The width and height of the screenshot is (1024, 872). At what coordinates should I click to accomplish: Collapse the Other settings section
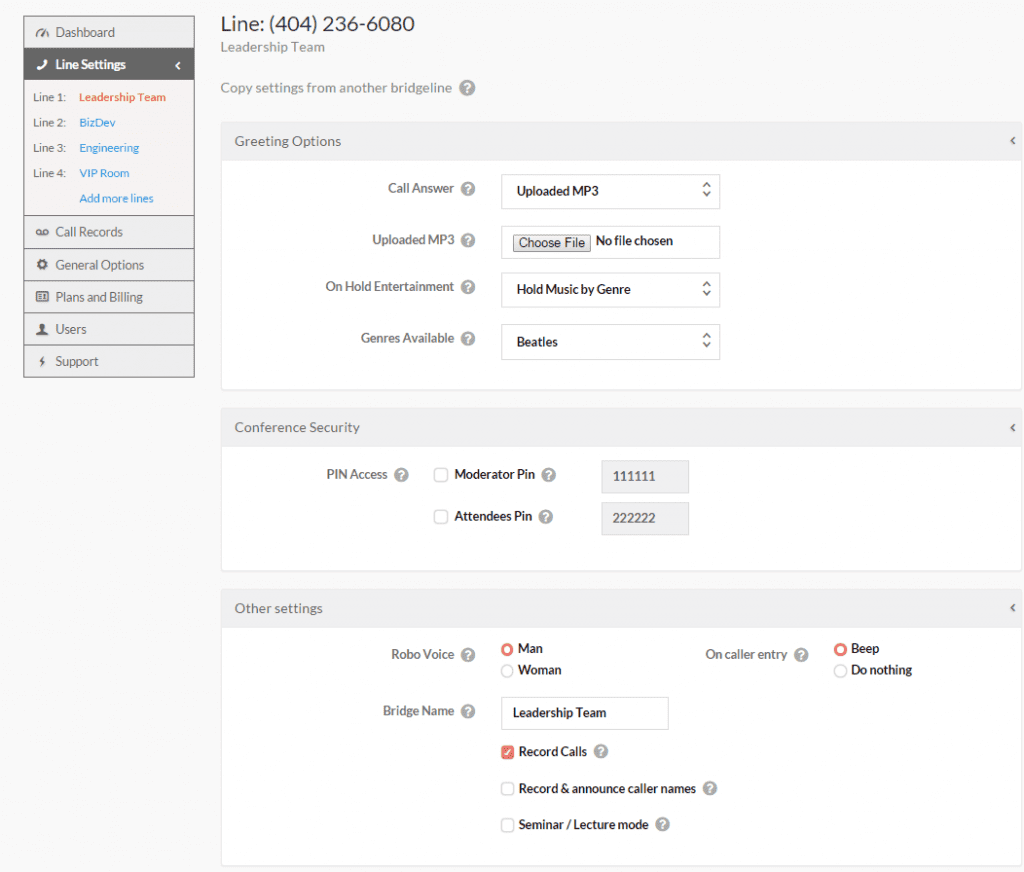[1012, 608]
